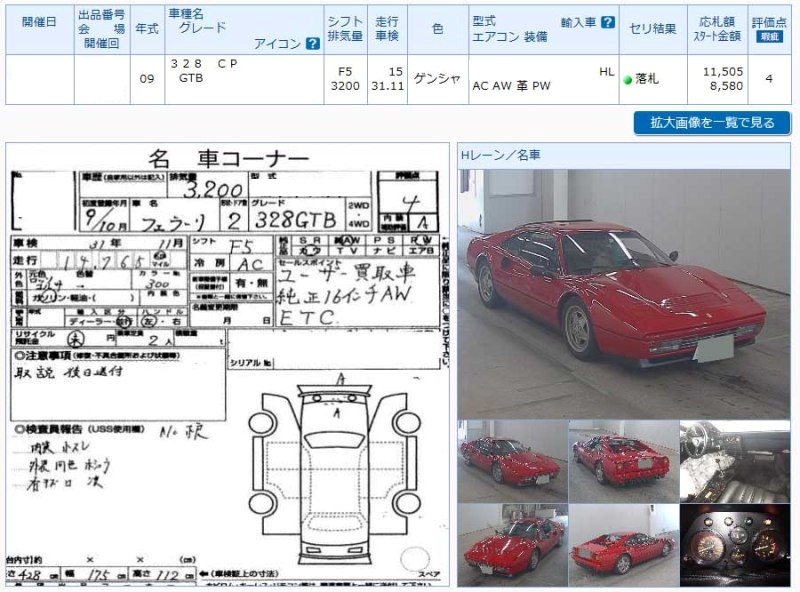The height and width of the screenshot is (592, 800).
Task: Click the 瑕疵 badge under 評価点
Action: click(769, 37)
